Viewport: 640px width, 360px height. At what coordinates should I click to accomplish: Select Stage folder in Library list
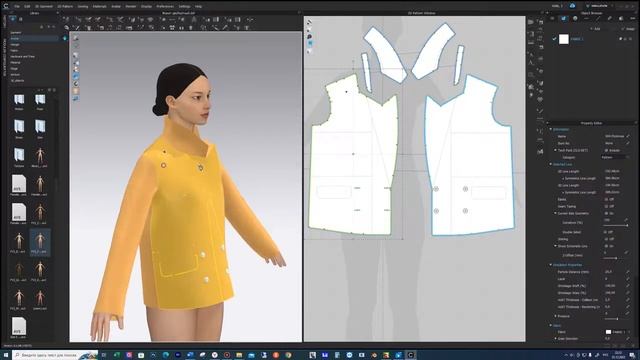(14, 69)
